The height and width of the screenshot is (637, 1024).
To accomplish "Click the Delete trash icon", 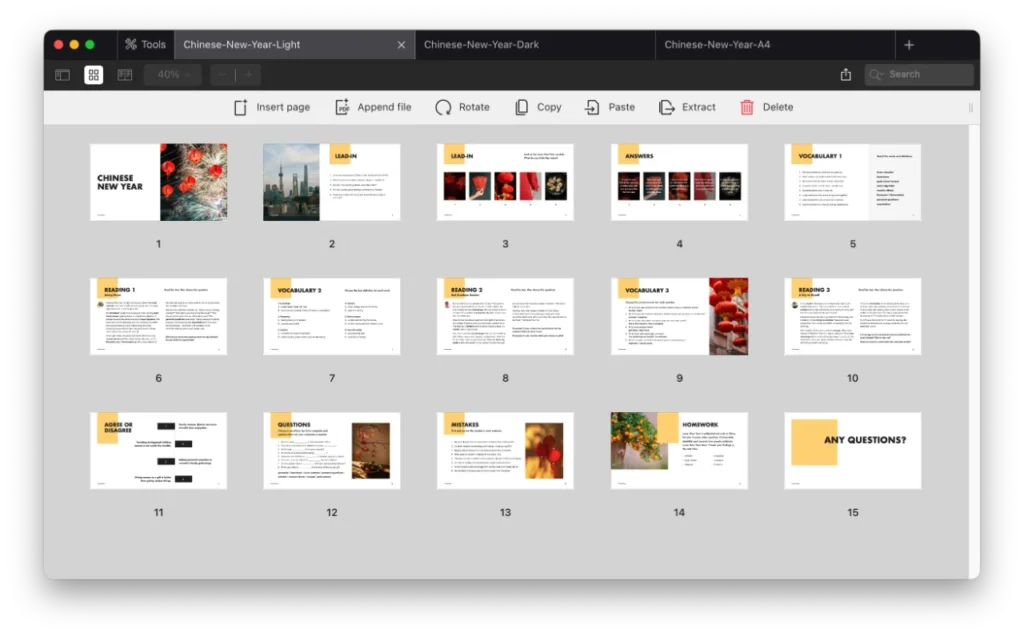I will pos(747,107).
